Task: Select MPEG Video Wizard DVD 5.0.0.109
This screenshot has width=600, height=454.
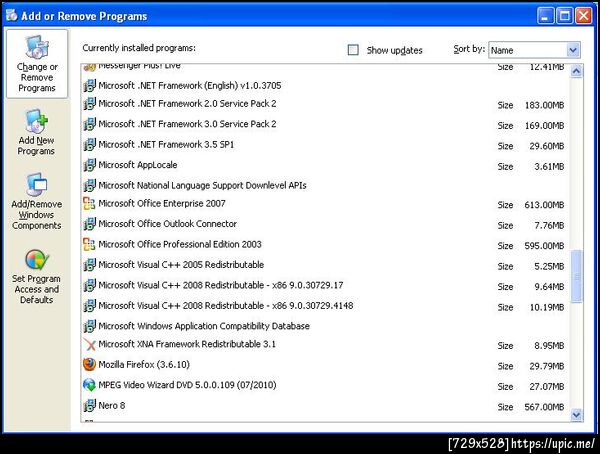Action: tap(187, 385)
